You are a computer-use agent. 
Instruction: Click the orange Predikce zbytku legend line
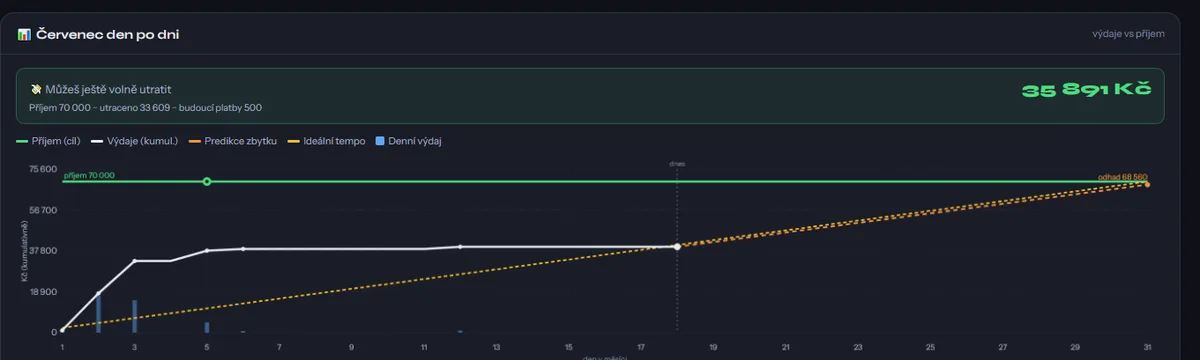click(195, 141)
